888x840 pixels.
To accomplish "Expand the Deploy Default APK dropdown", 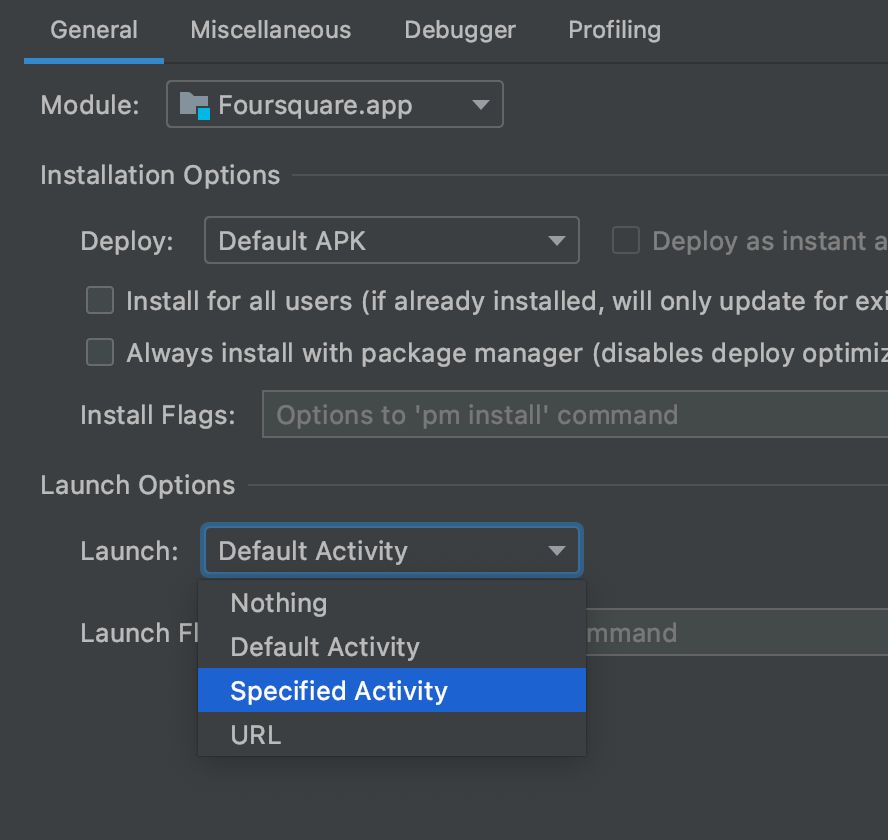I will coord(391,240).
